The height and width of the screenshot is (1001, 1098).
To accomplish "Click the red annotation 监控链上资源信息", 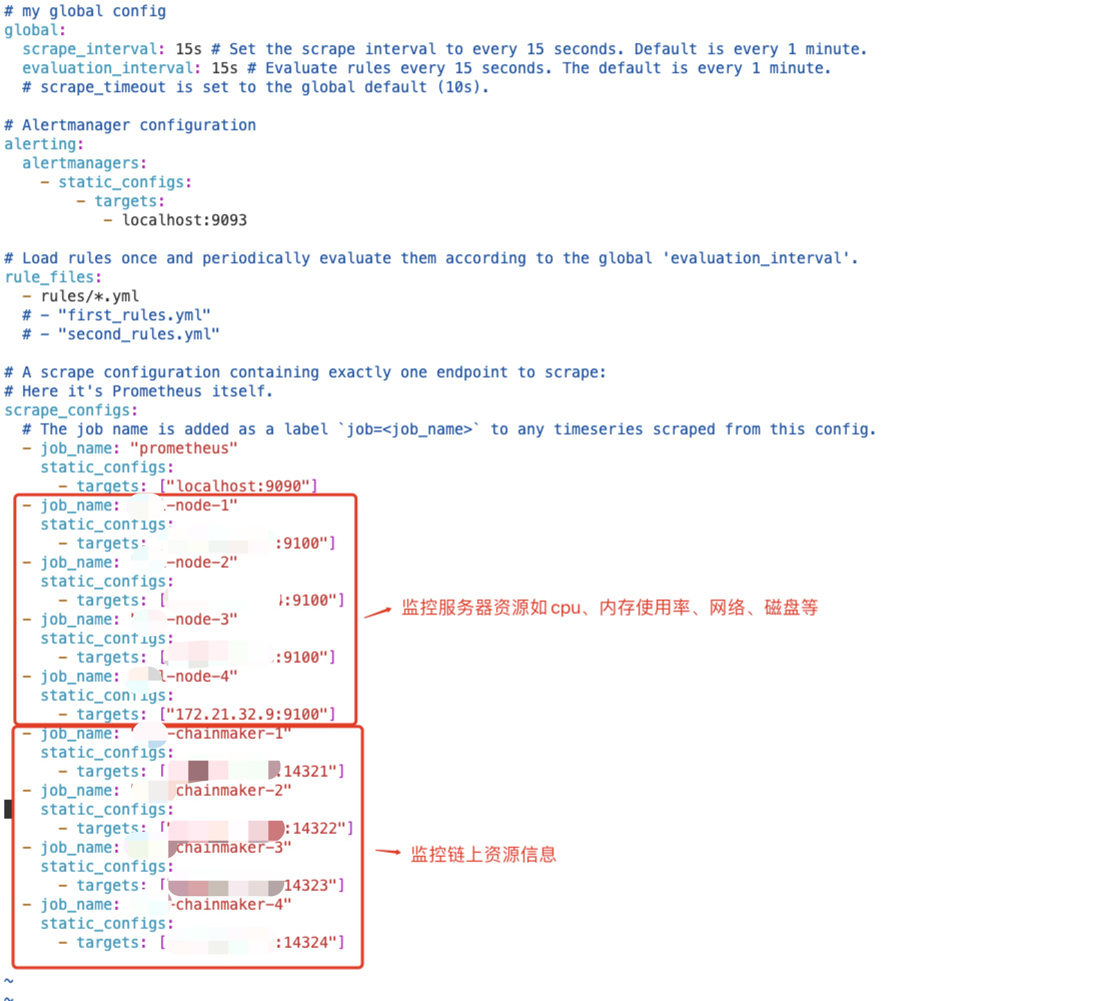I will [483, 854].
